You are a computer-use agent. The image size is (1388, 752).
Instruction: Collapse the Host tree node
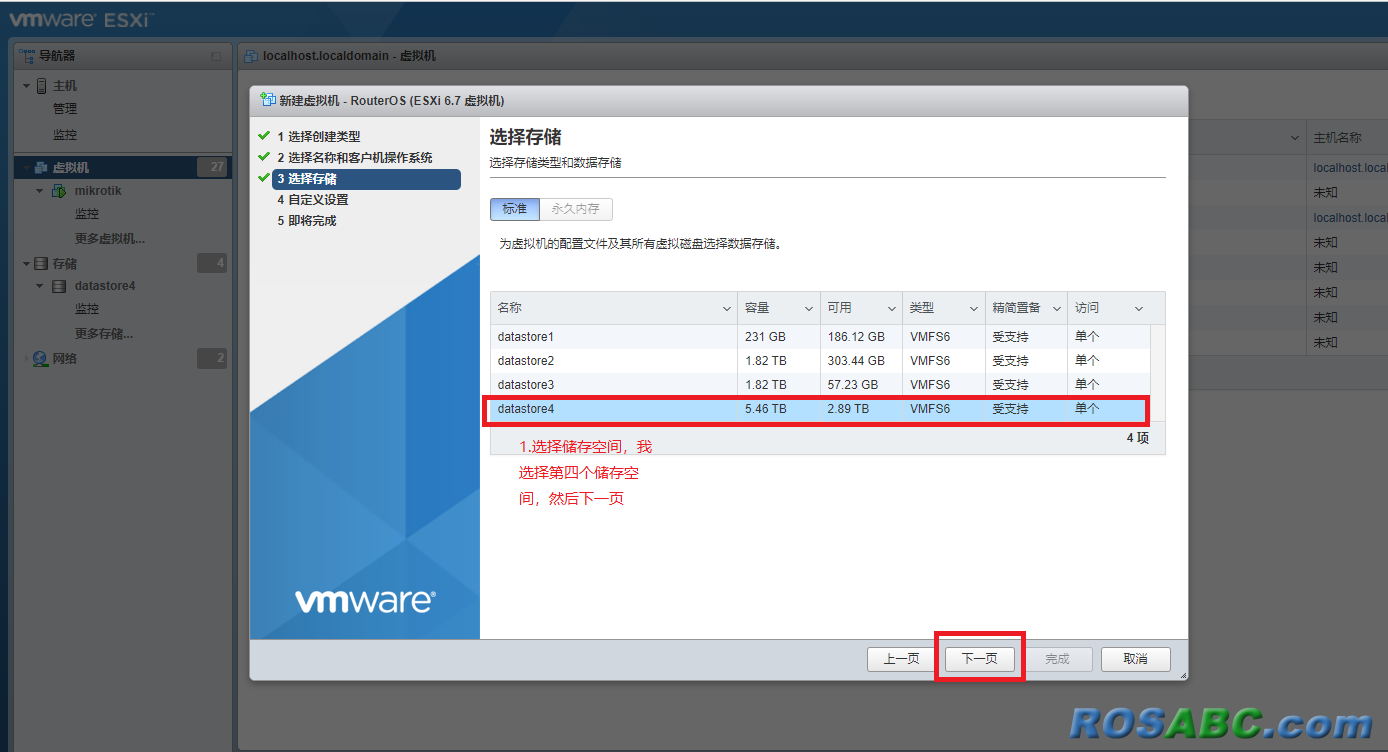pyautogui.click(x=27, y=86)
